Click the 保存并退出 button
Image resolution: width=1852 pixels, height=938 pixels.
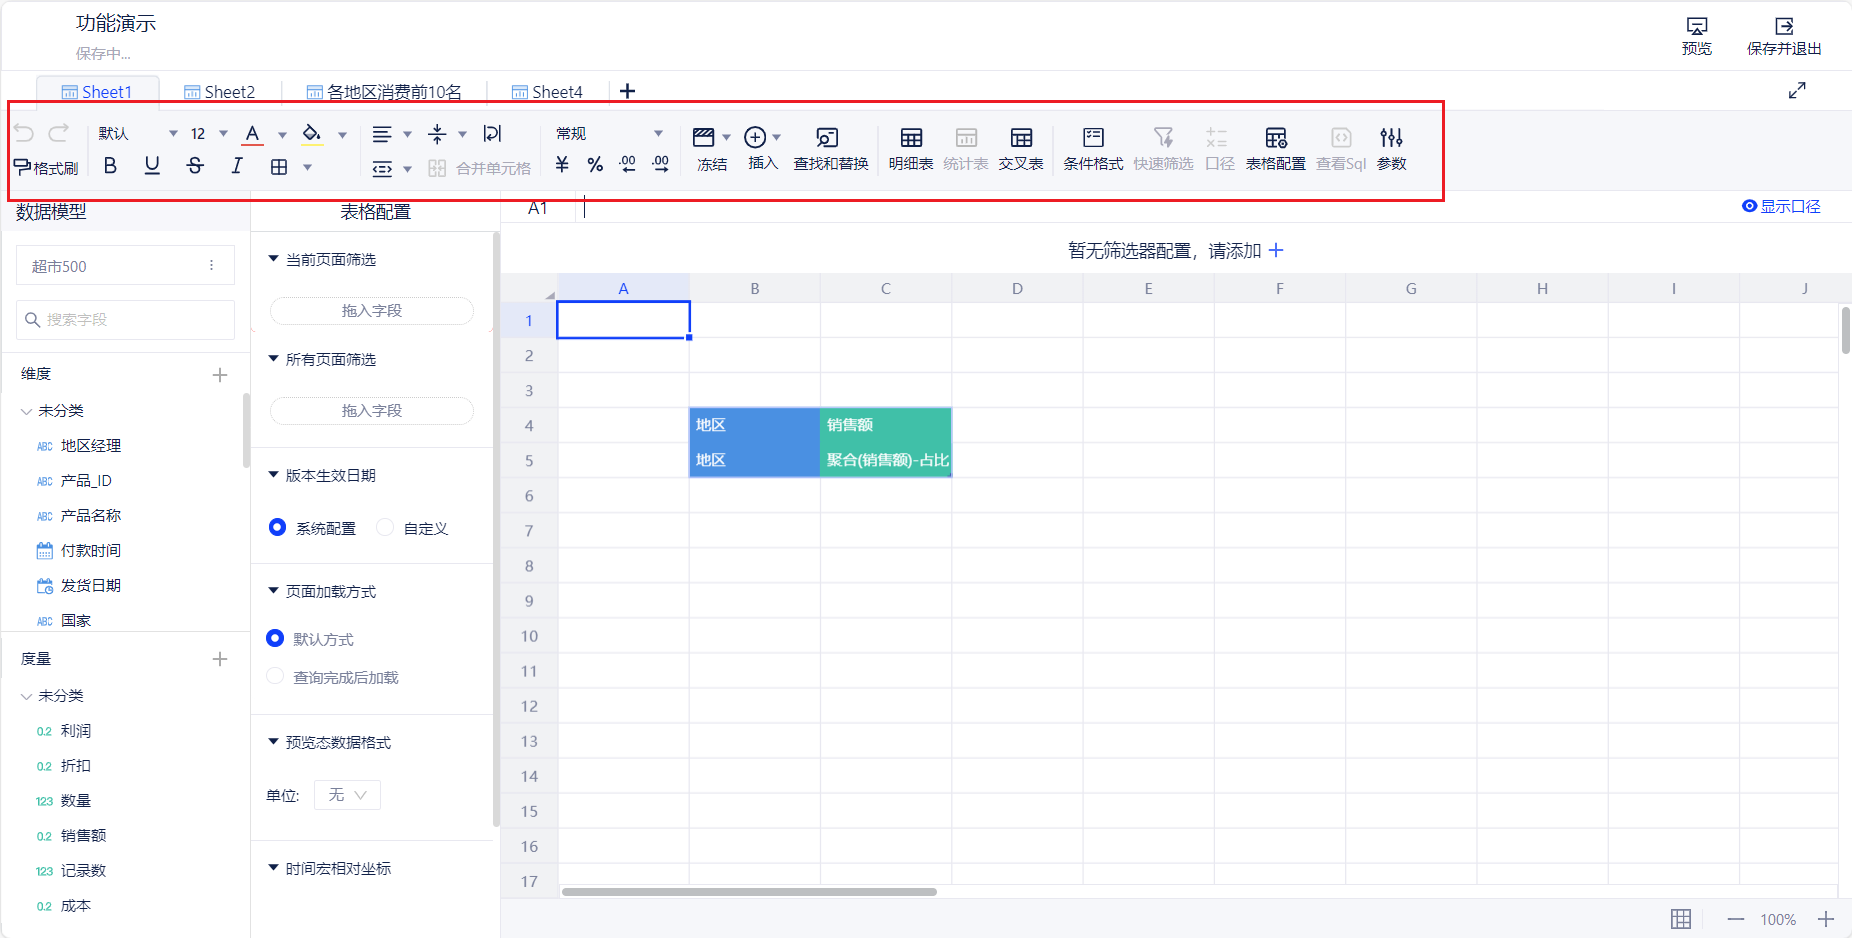tap(1784, 36)
